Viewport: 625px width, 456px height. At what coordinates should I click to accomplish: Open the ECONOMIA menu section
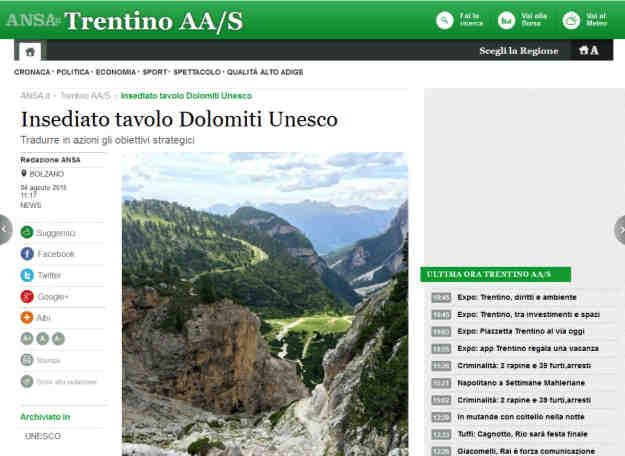click(116, 72)
